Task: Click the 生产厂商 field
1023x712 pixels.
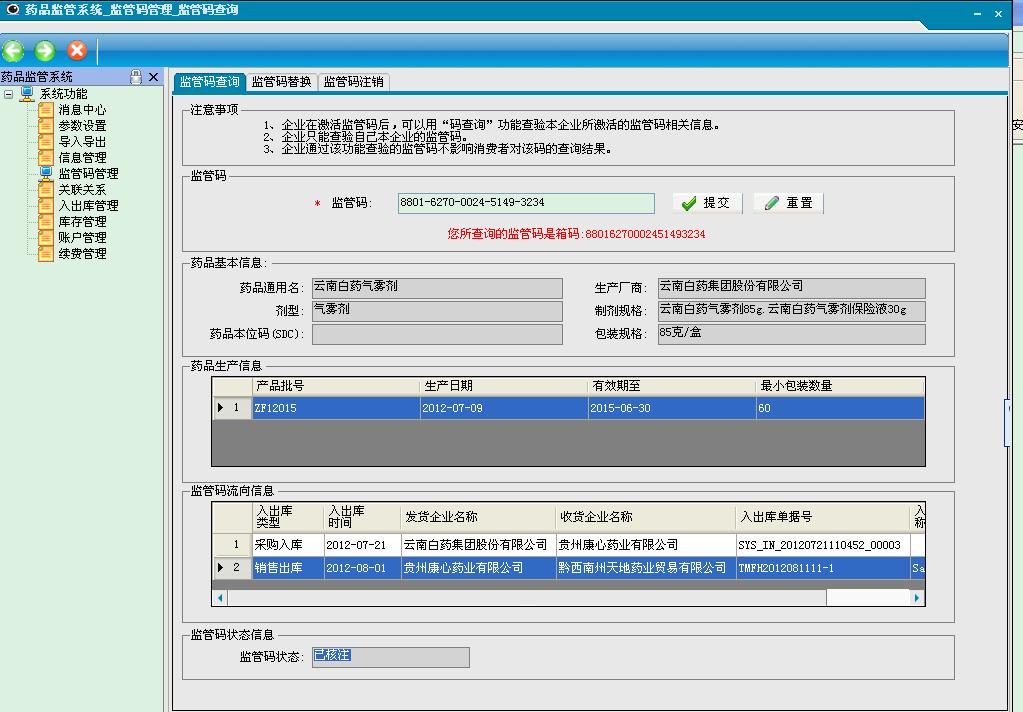Action: click(791, 288)
